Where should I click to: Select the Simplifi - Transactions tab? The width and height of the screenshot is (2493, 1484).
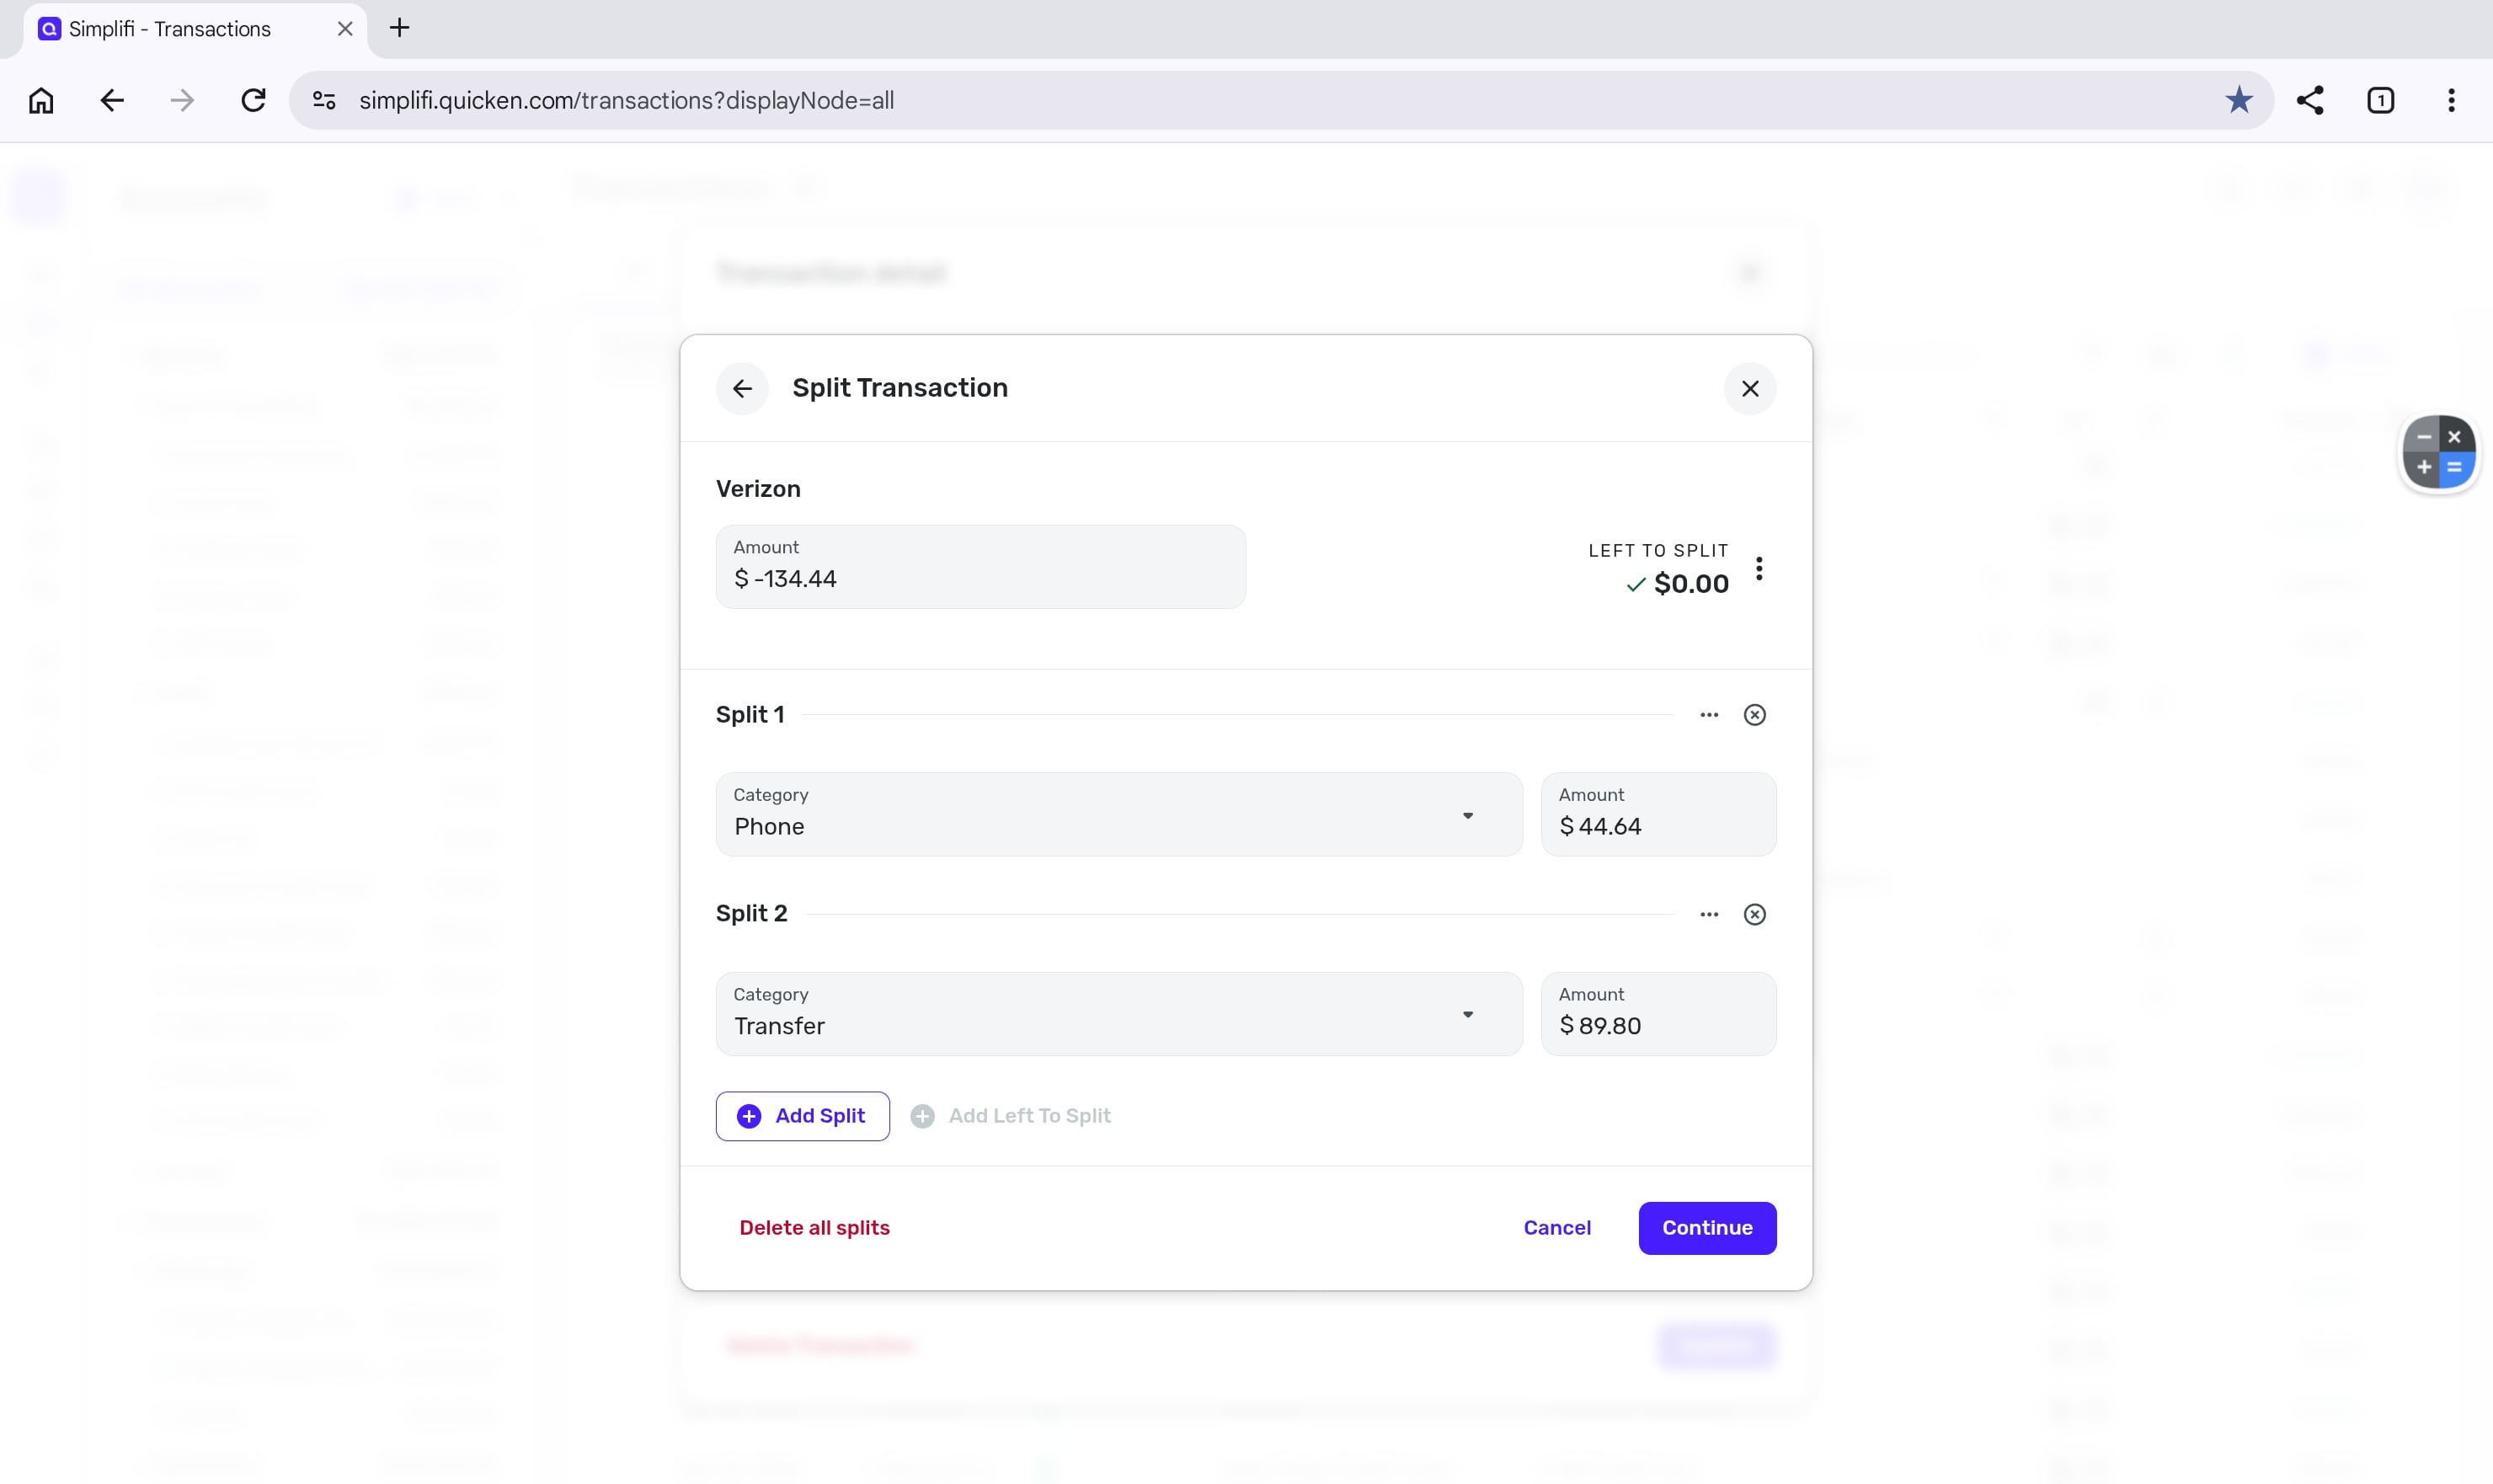pyautogui.click(x=170, y=29)
